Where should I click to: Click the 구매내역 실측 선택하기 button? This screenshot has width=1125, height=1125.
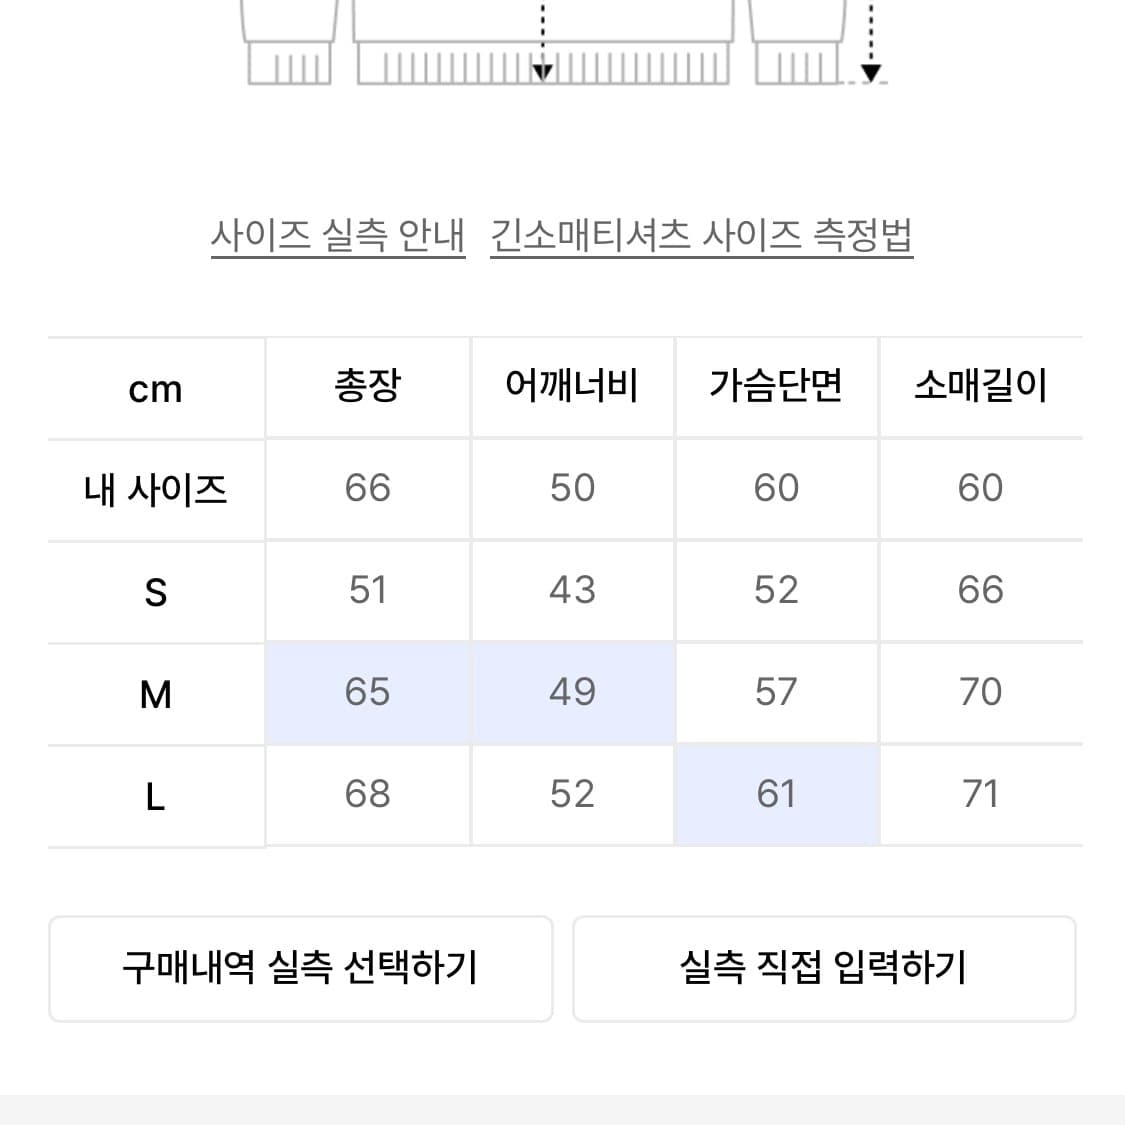300,968
